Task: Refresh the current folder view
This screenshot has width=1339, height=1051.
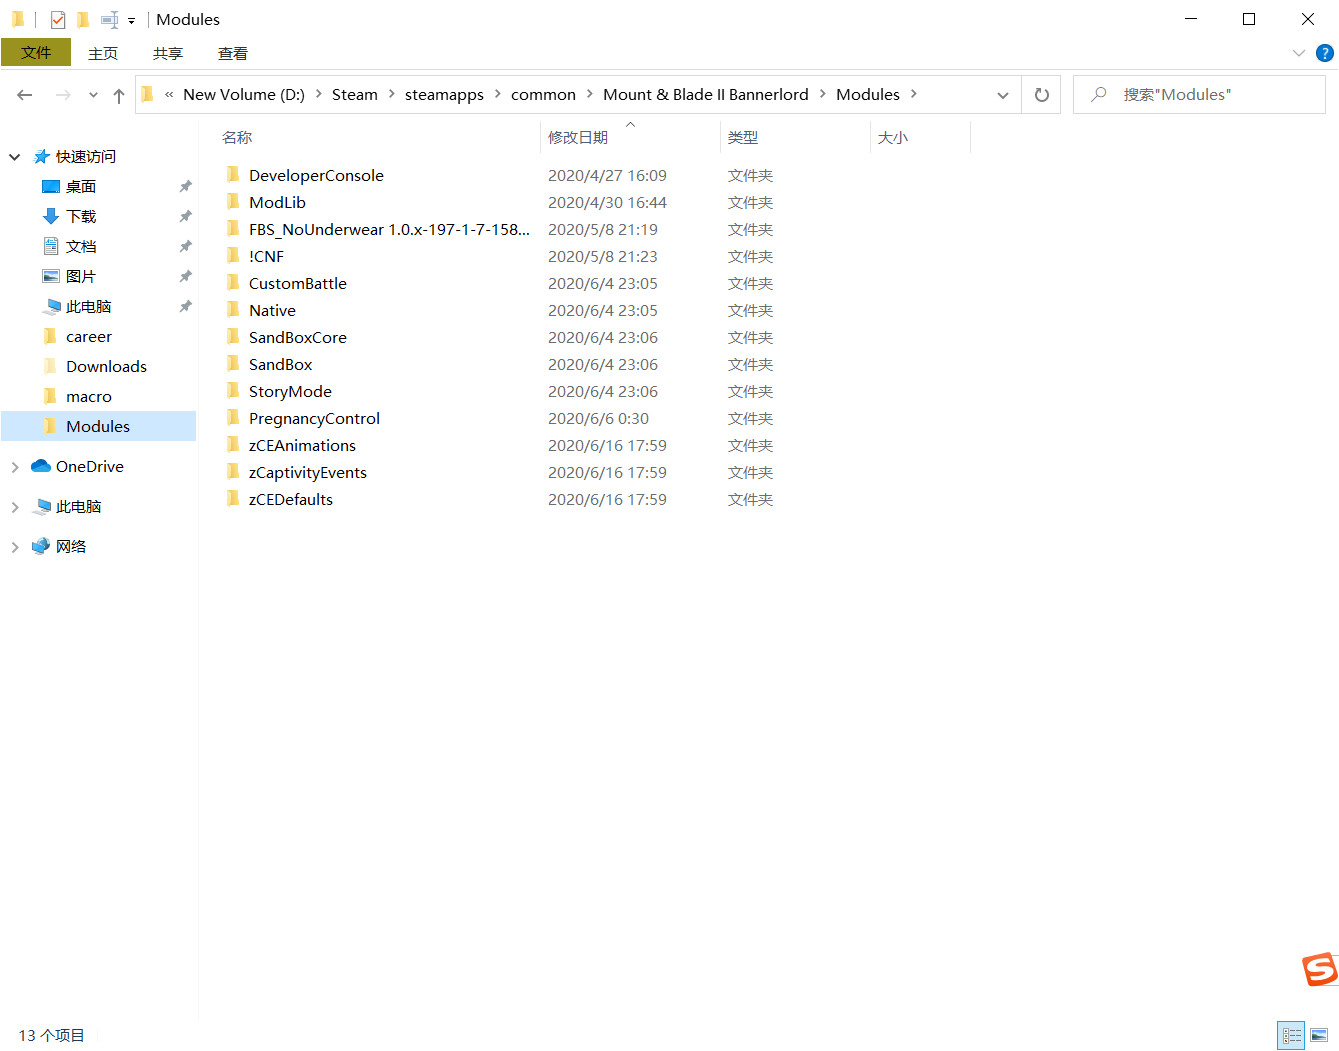Action: coord(1041,95)
